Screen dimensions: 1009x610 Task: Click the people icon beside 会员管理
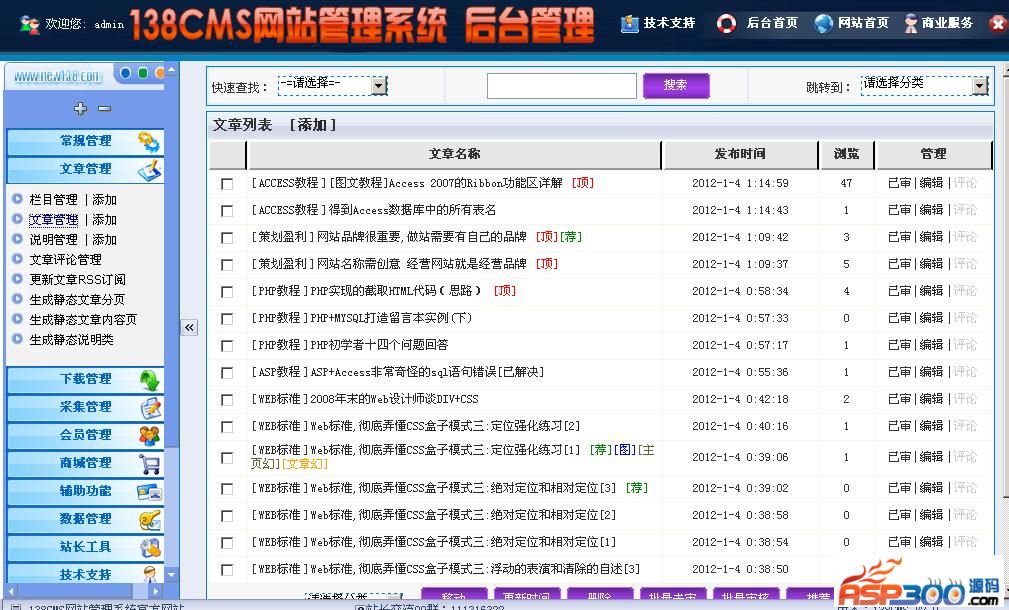point(149,436)
